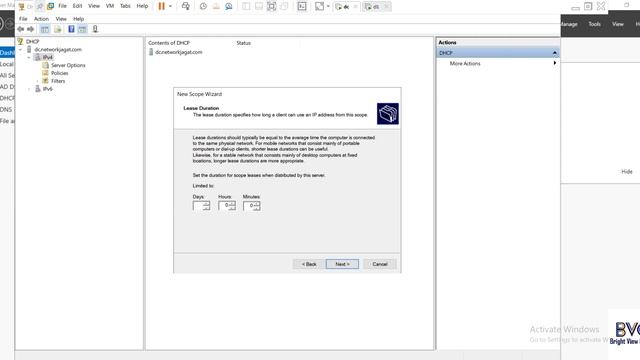Screen dimensions: 640x360
Task: Open the VMware Tabs menu
Action: tap(125, 6)
